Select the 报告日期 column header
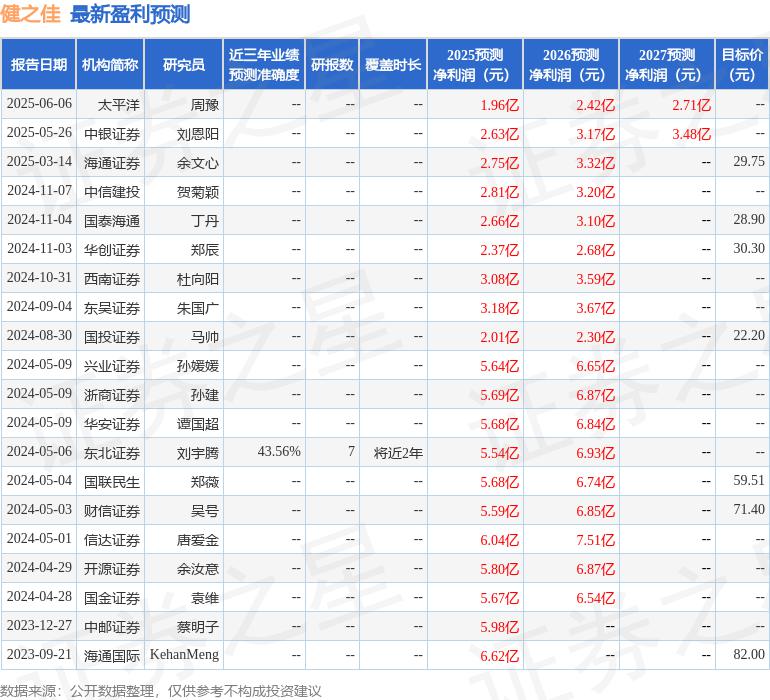 [38, 64]
